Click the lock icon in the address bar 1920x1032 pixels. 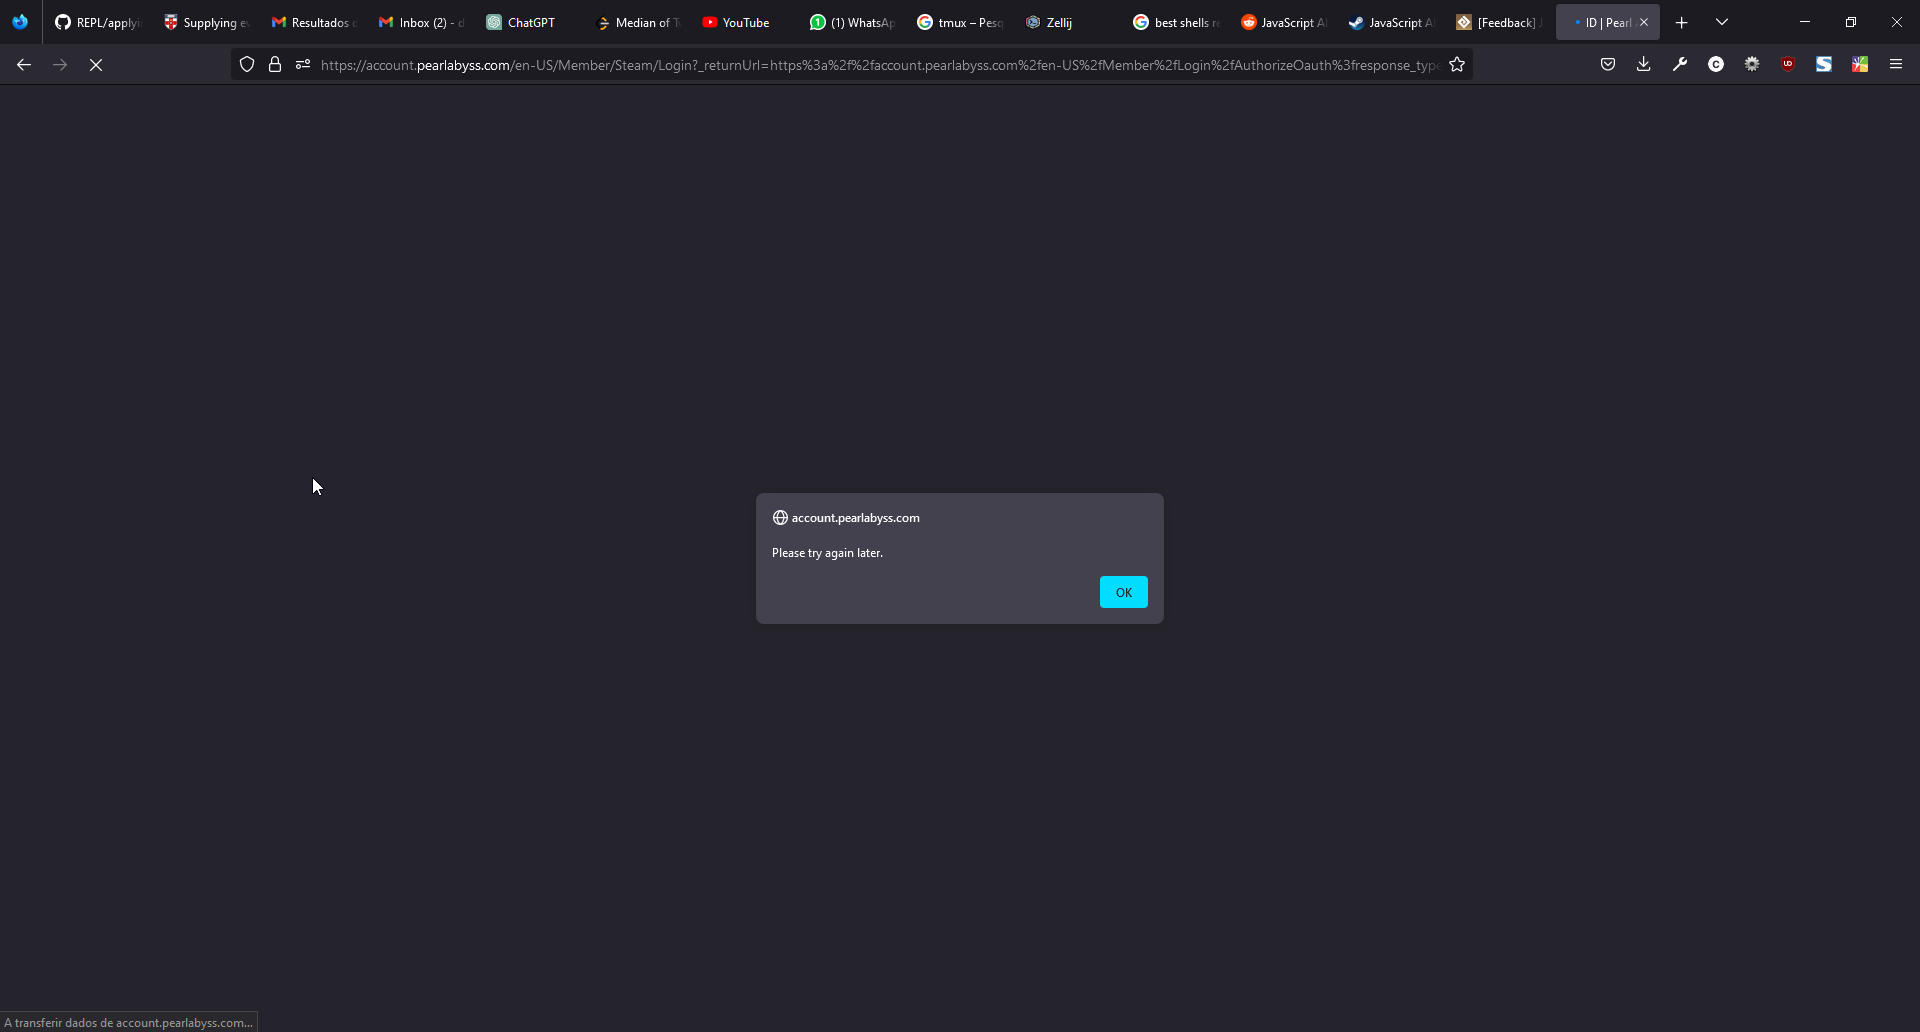click(275, 64)
